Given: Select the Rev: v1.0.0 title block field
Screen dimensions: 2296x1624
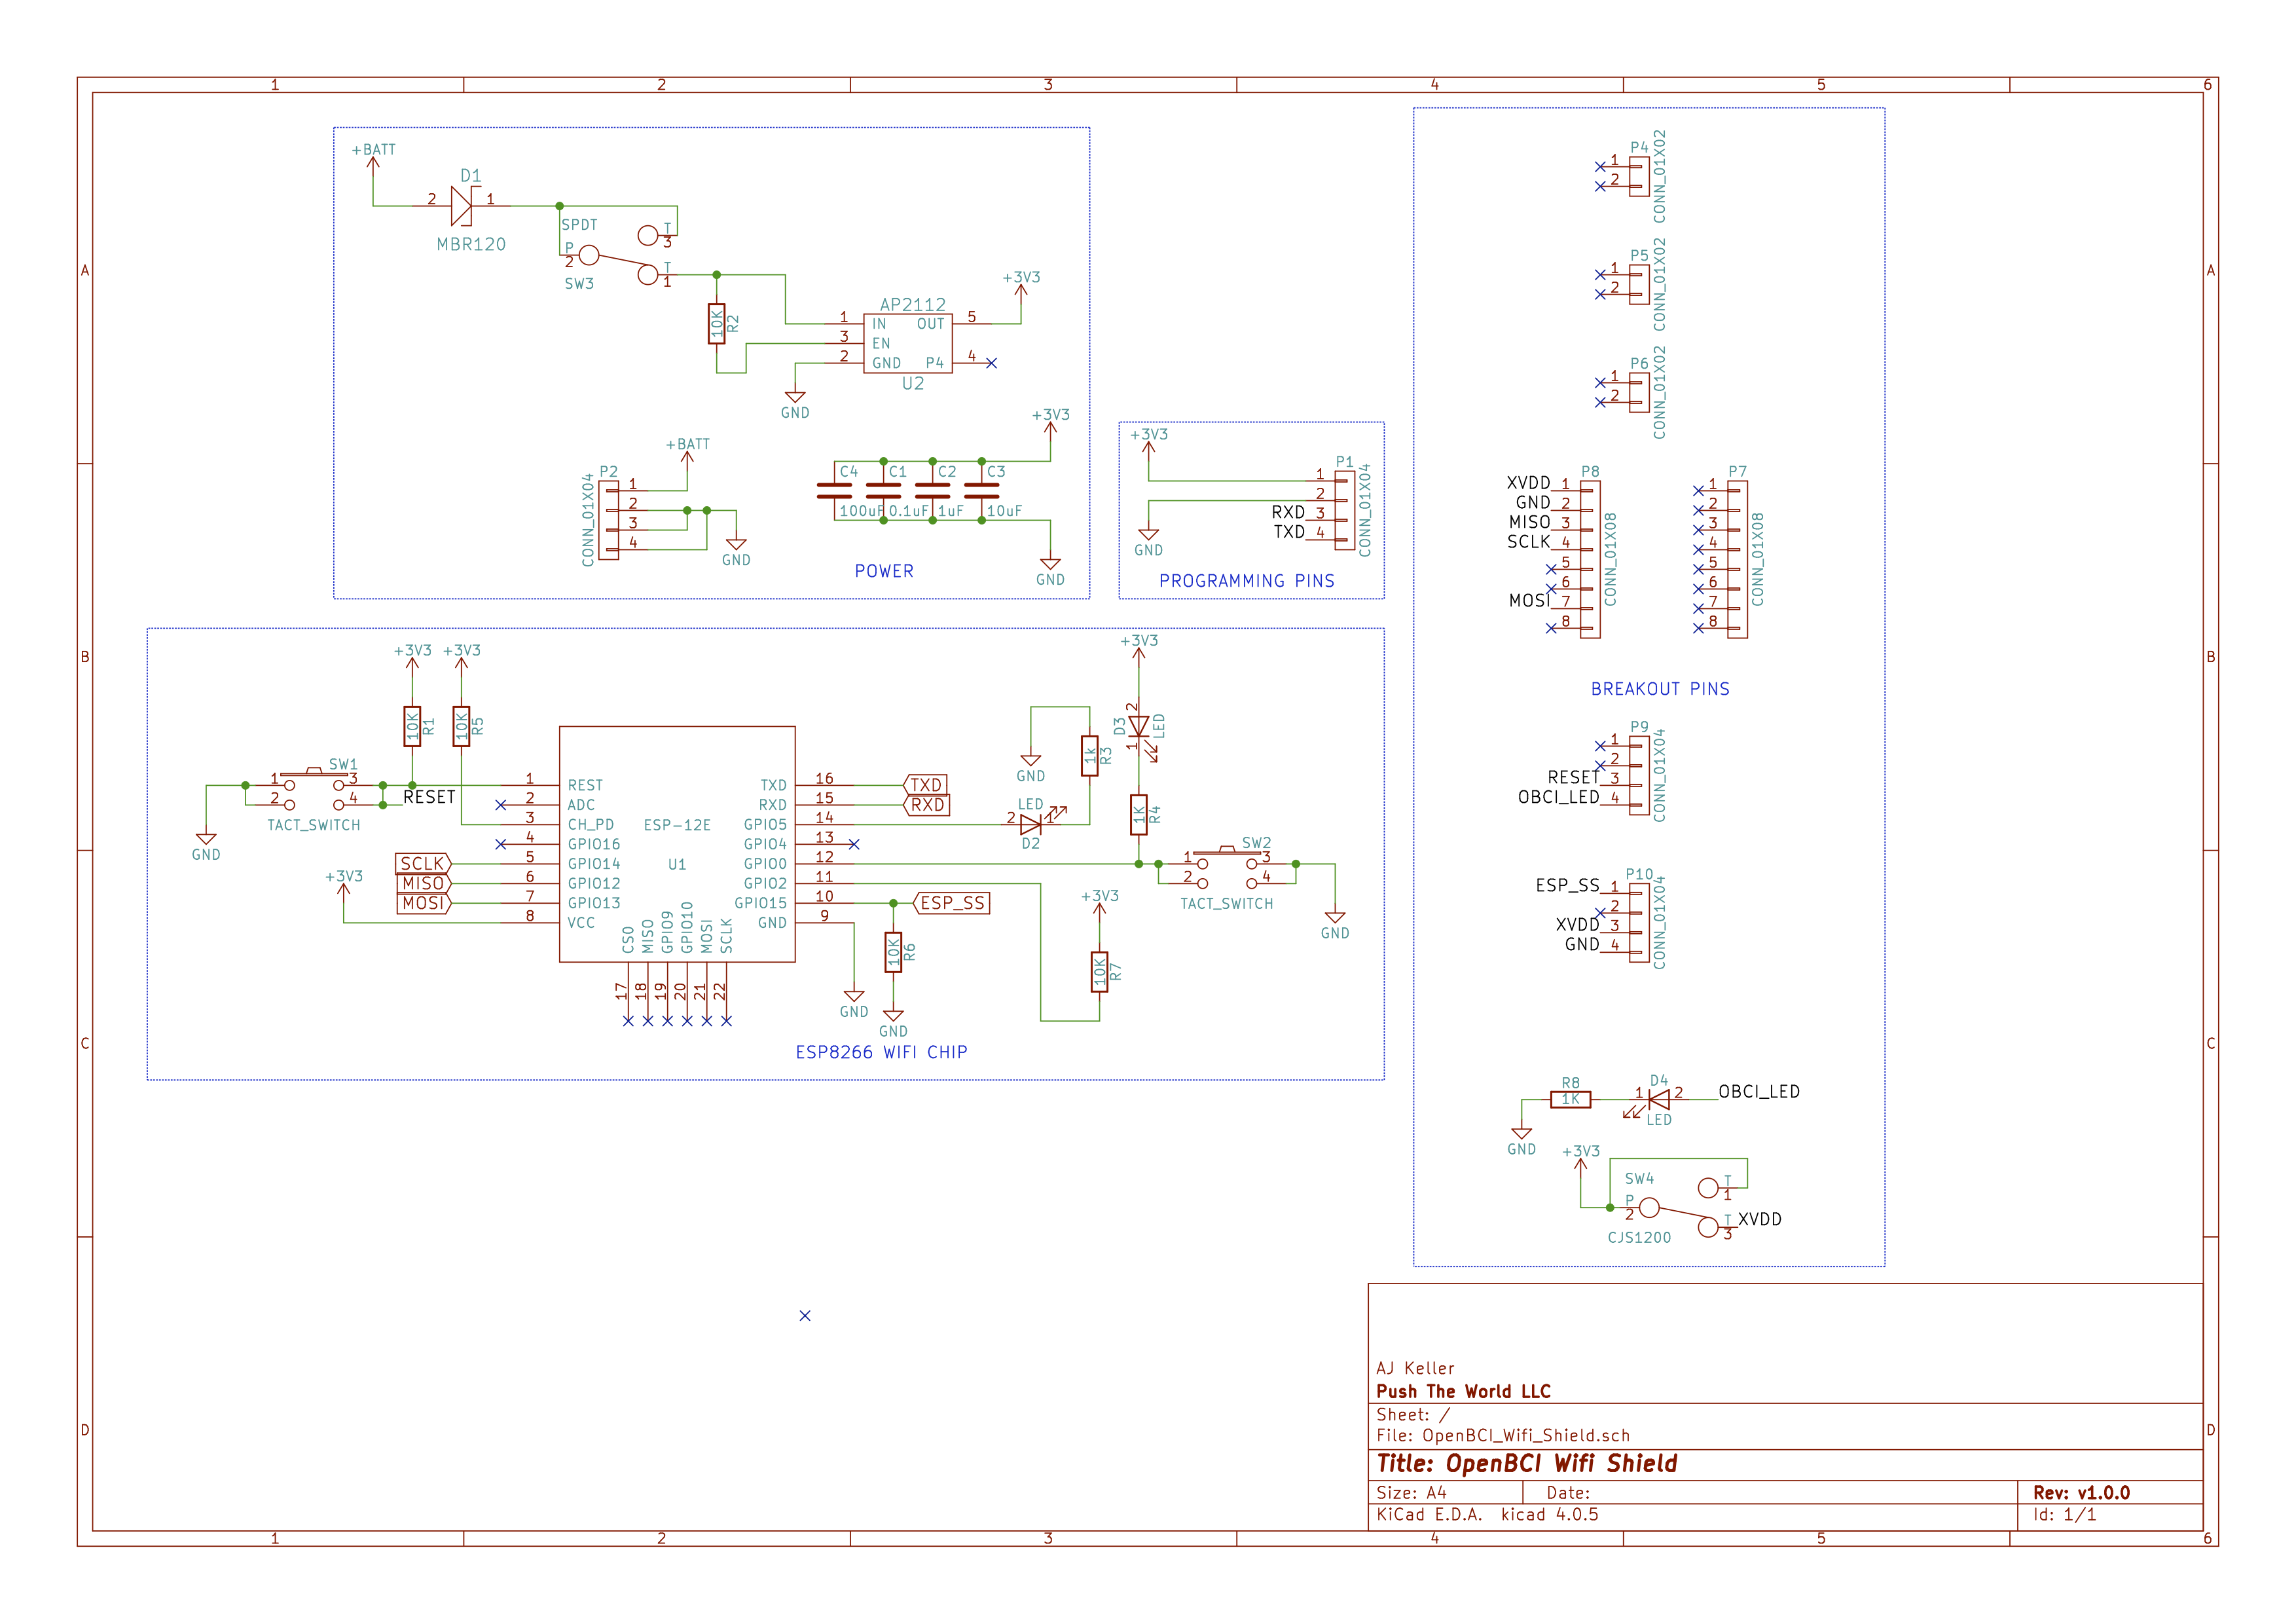Looking at the screenshot, I should [2081, 1493].
